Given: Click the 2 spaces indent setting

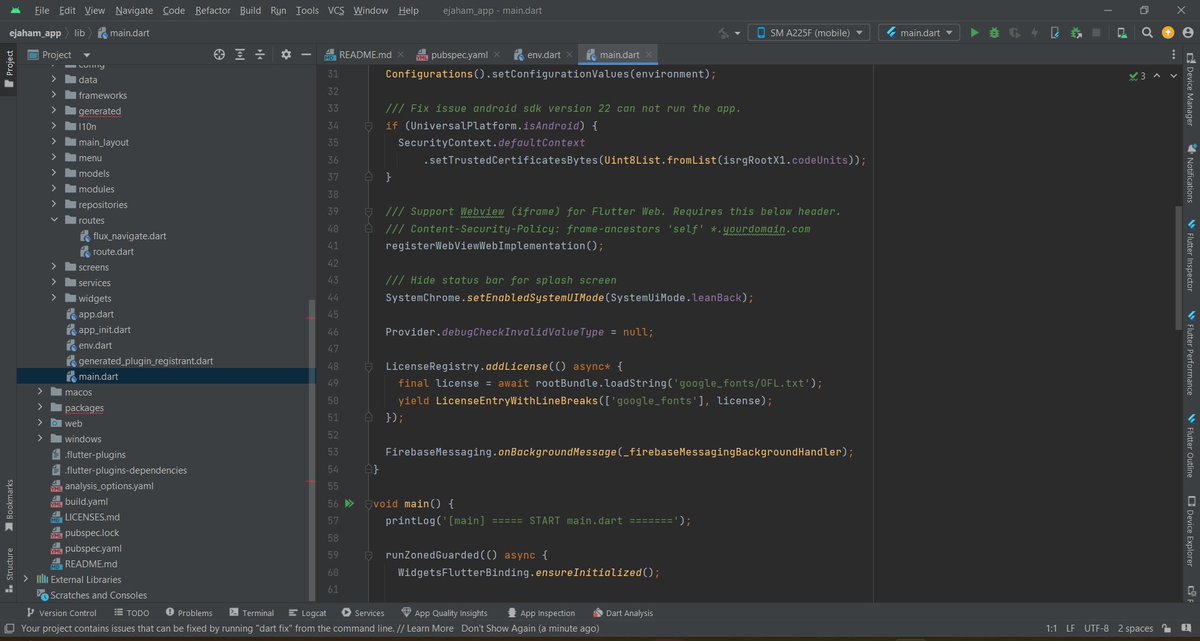Looking at the screenshot, I should click(x=1137, y=629).
